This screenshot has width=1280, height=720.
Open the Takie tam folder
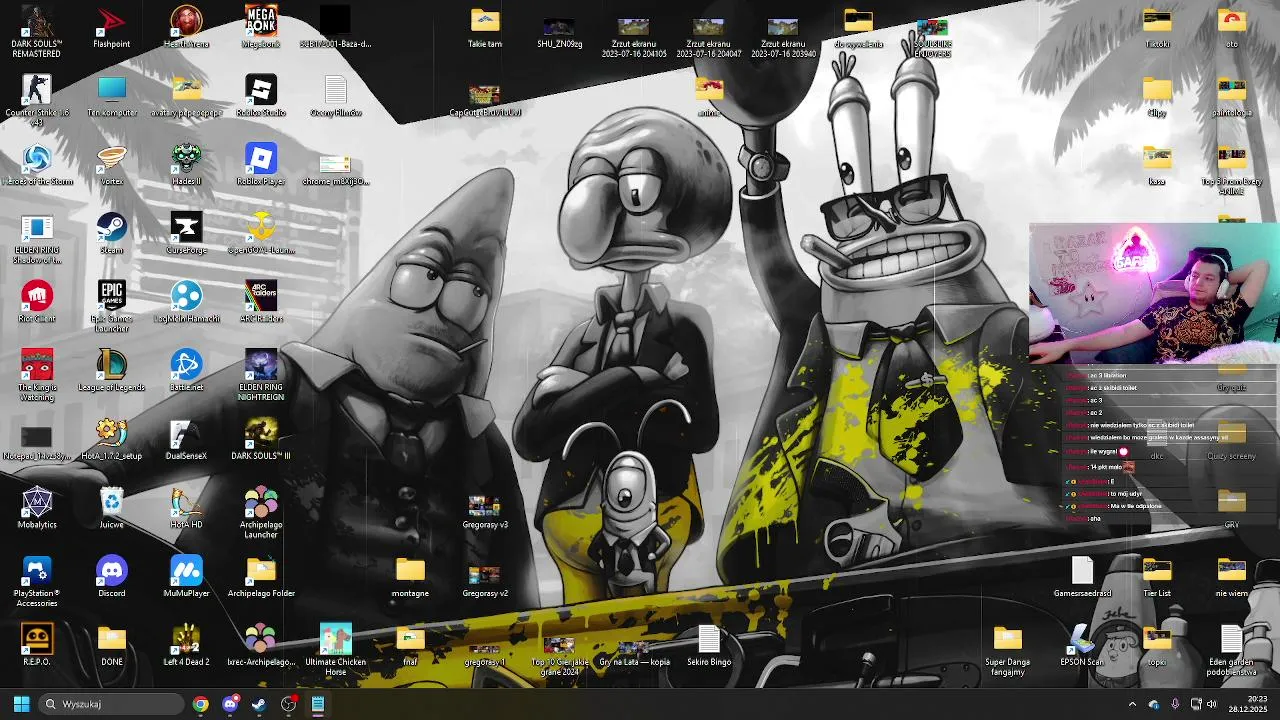[x=485, y=27]
